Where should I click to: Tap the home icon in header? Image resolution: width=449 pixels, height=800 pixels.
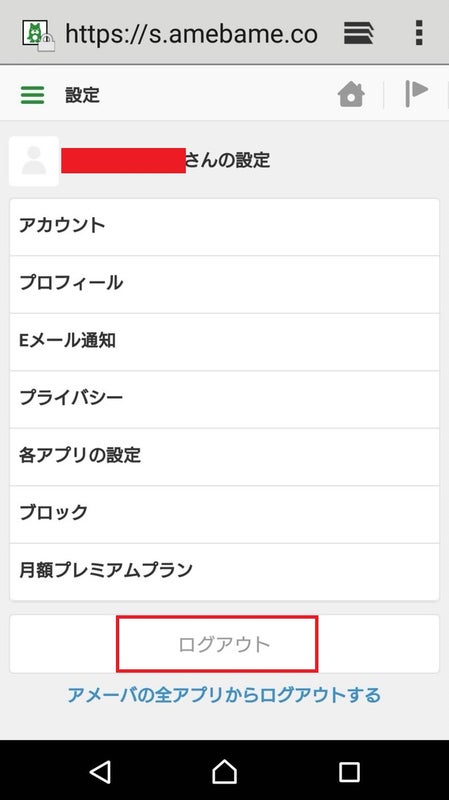[351, 94]
